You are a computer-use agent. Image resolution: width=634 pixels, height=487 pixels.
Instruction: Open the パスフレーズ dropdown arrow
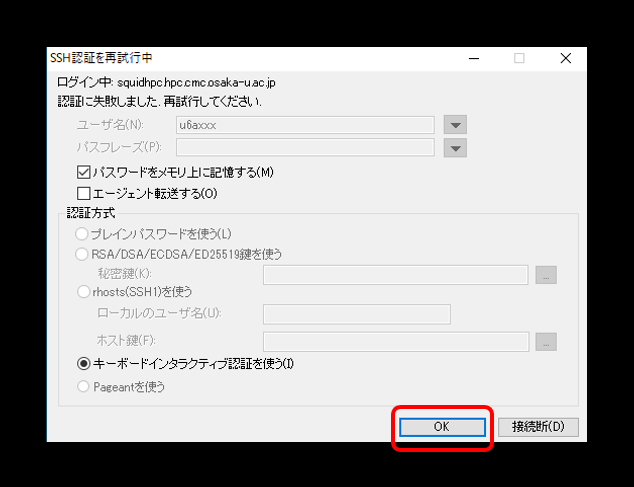point(455,148)
